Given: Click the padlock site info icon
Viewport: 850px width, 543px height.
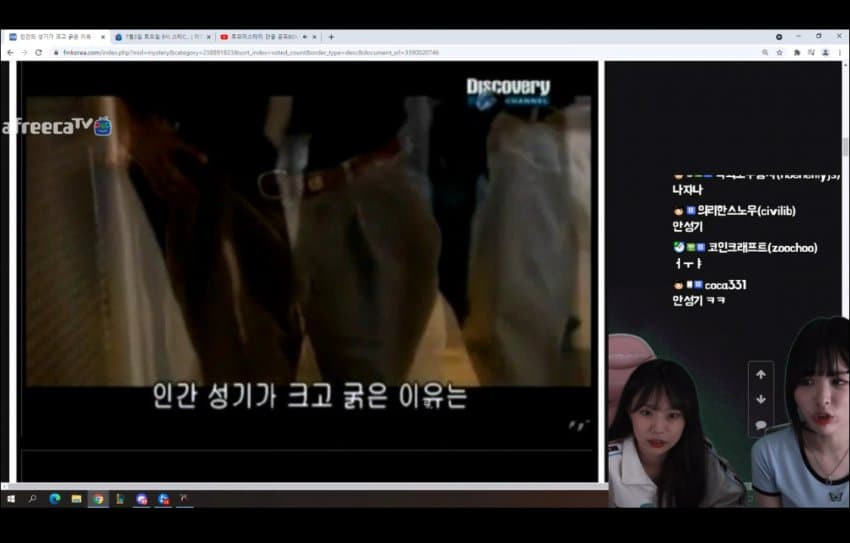Looking at the screenshot, I should [55, 53].
